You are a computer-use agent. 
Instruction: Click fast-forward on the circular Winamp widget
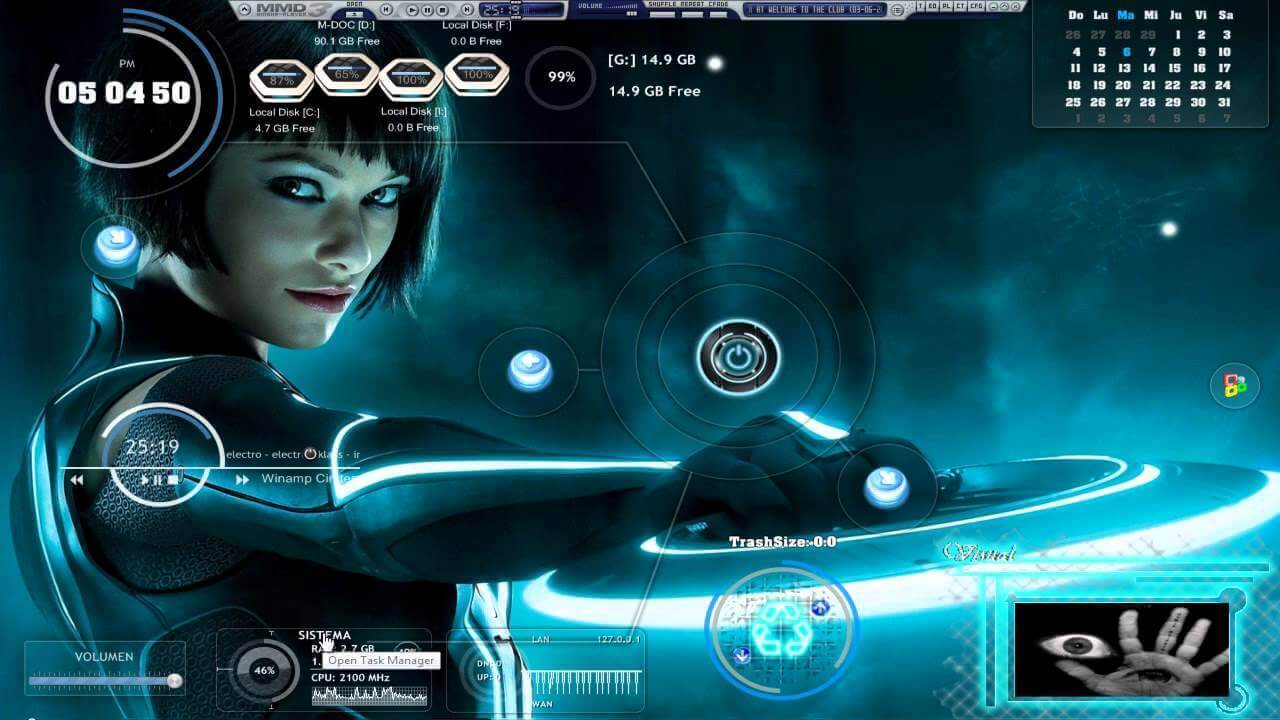point(242,480)
